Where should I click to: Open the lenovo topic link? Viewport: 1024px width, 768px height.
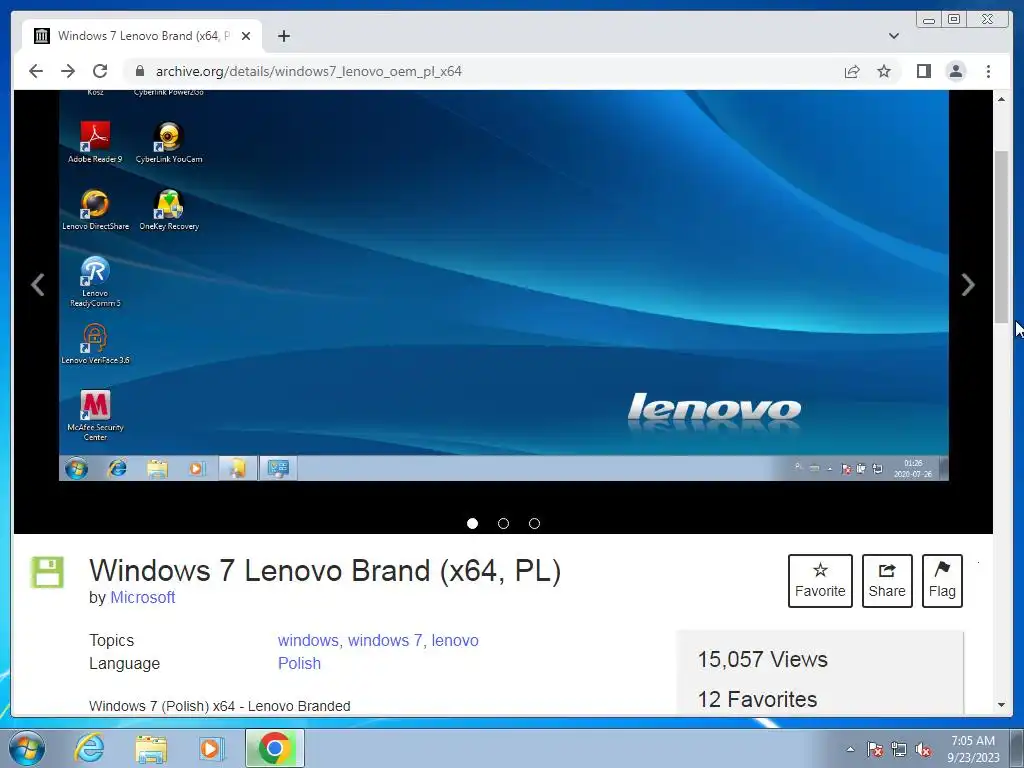455,640
